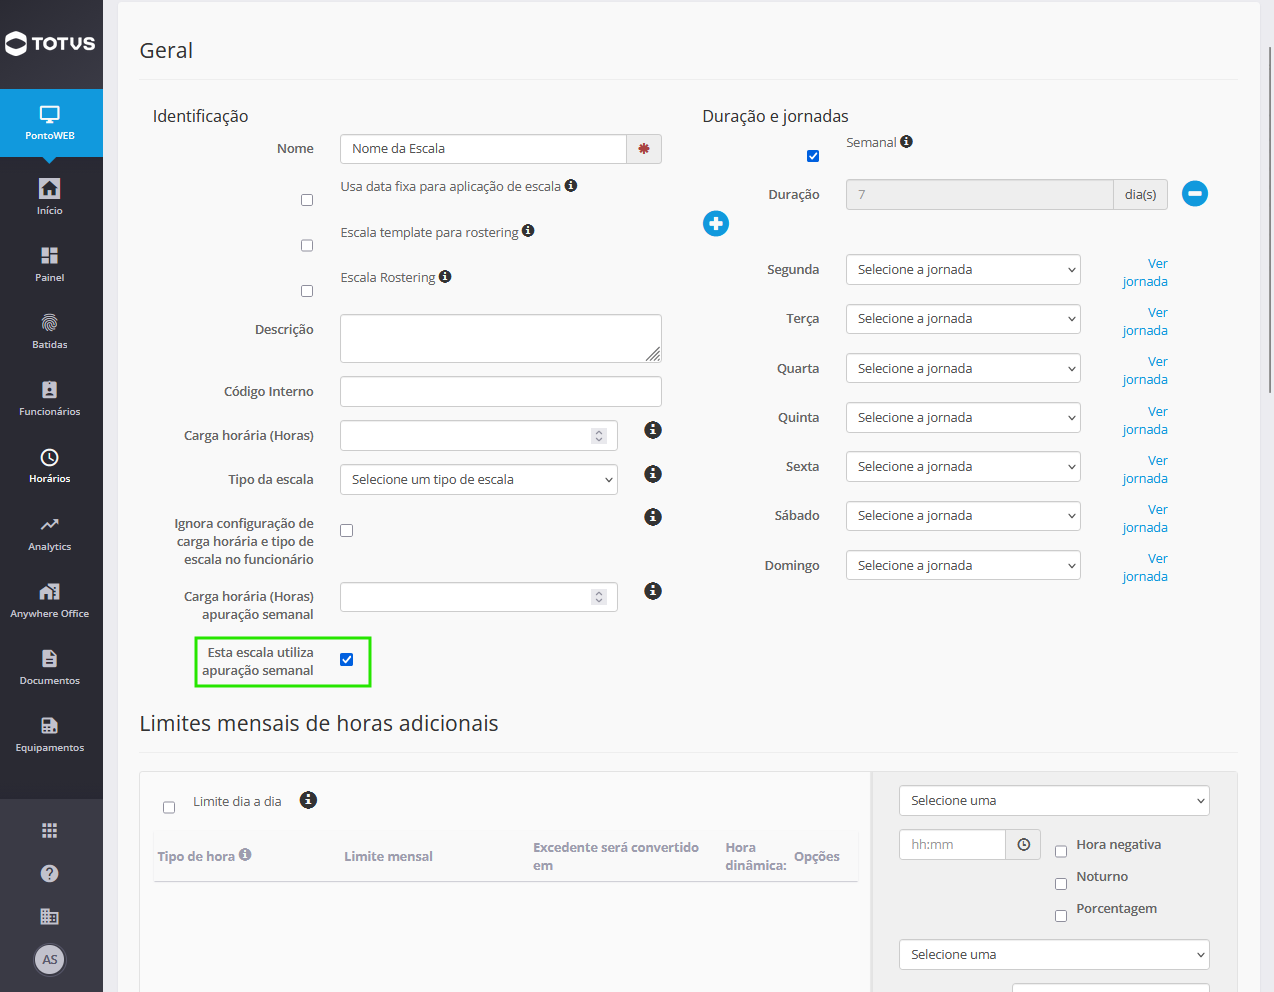1274x992 pixels.
Task: Click info icon for Carga horária apuração semanal
Action: pos(653,591)
